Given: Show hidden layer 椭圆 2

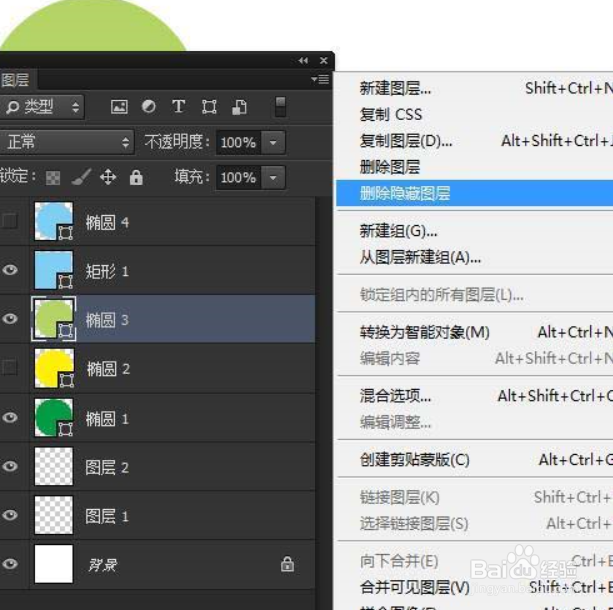Looking at the screenshot, I should (x=10, y=367).
